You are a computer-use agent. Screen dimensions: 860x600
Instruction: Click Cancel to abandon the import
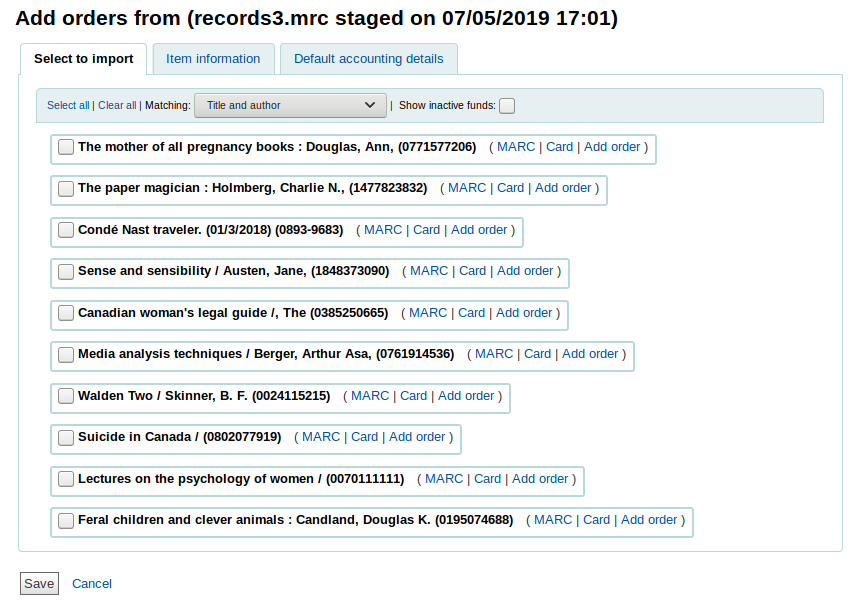91,583
